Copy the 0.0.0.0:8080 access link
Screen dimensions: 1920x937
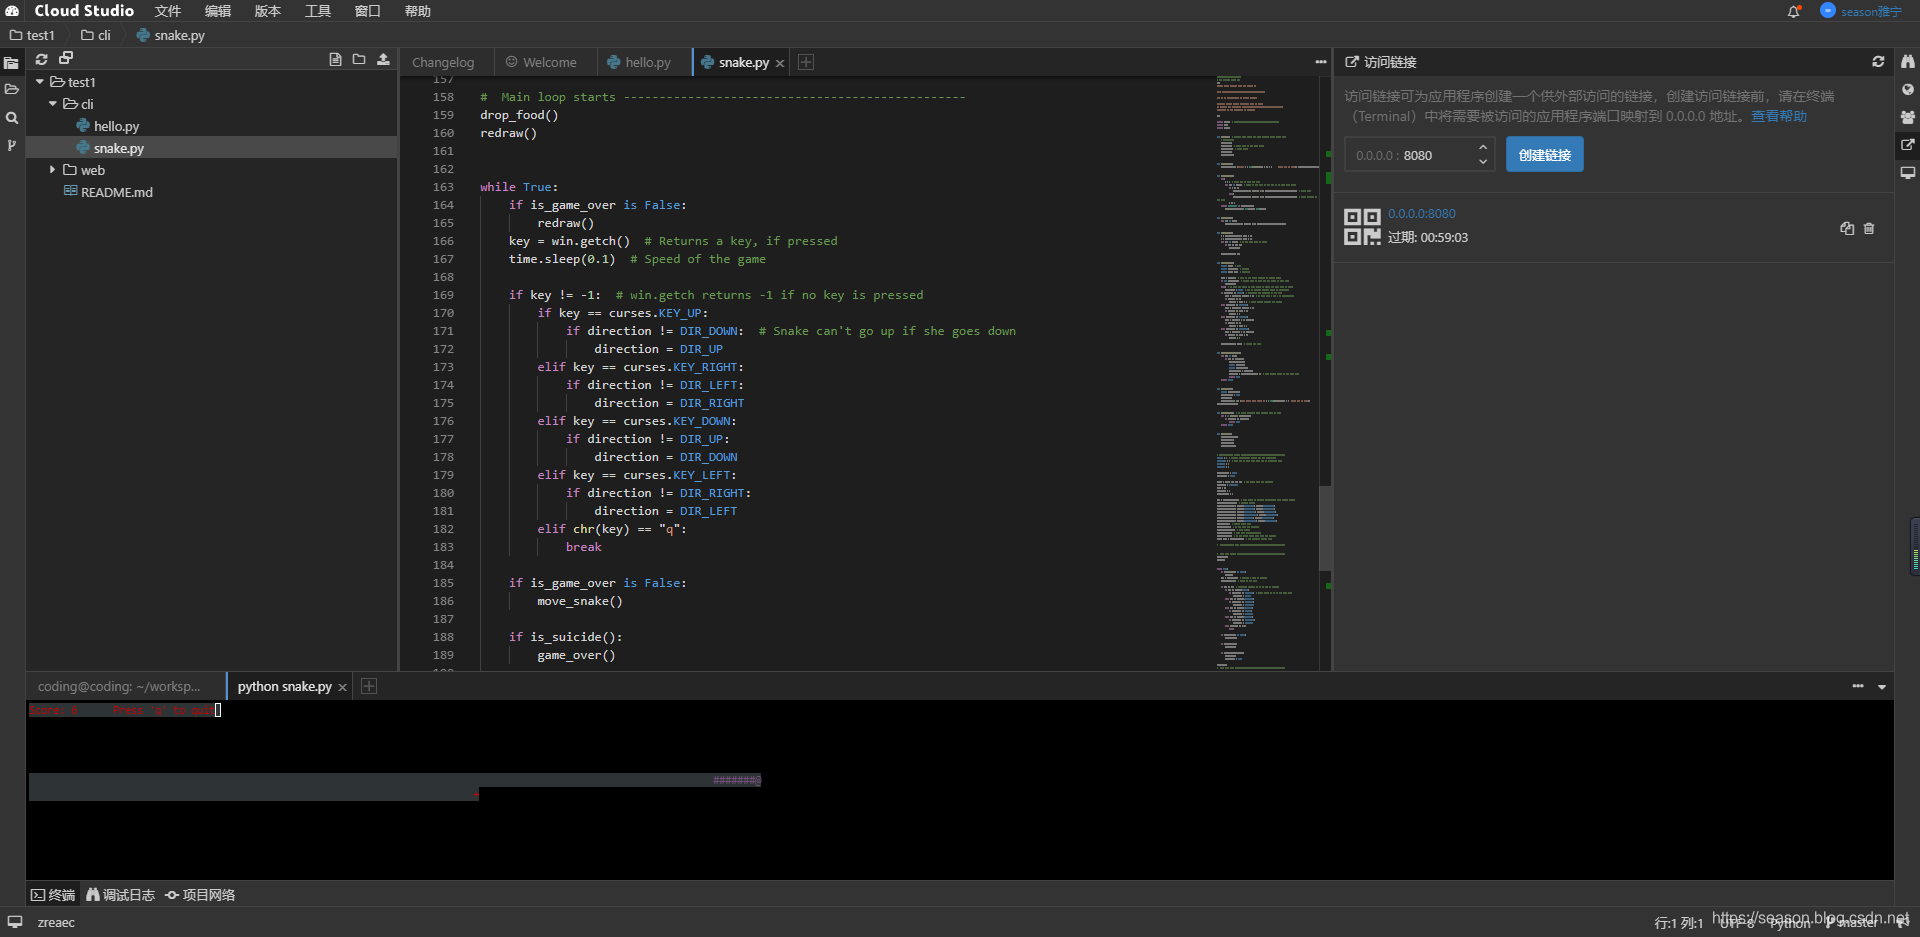click(x=1847, y=229)
